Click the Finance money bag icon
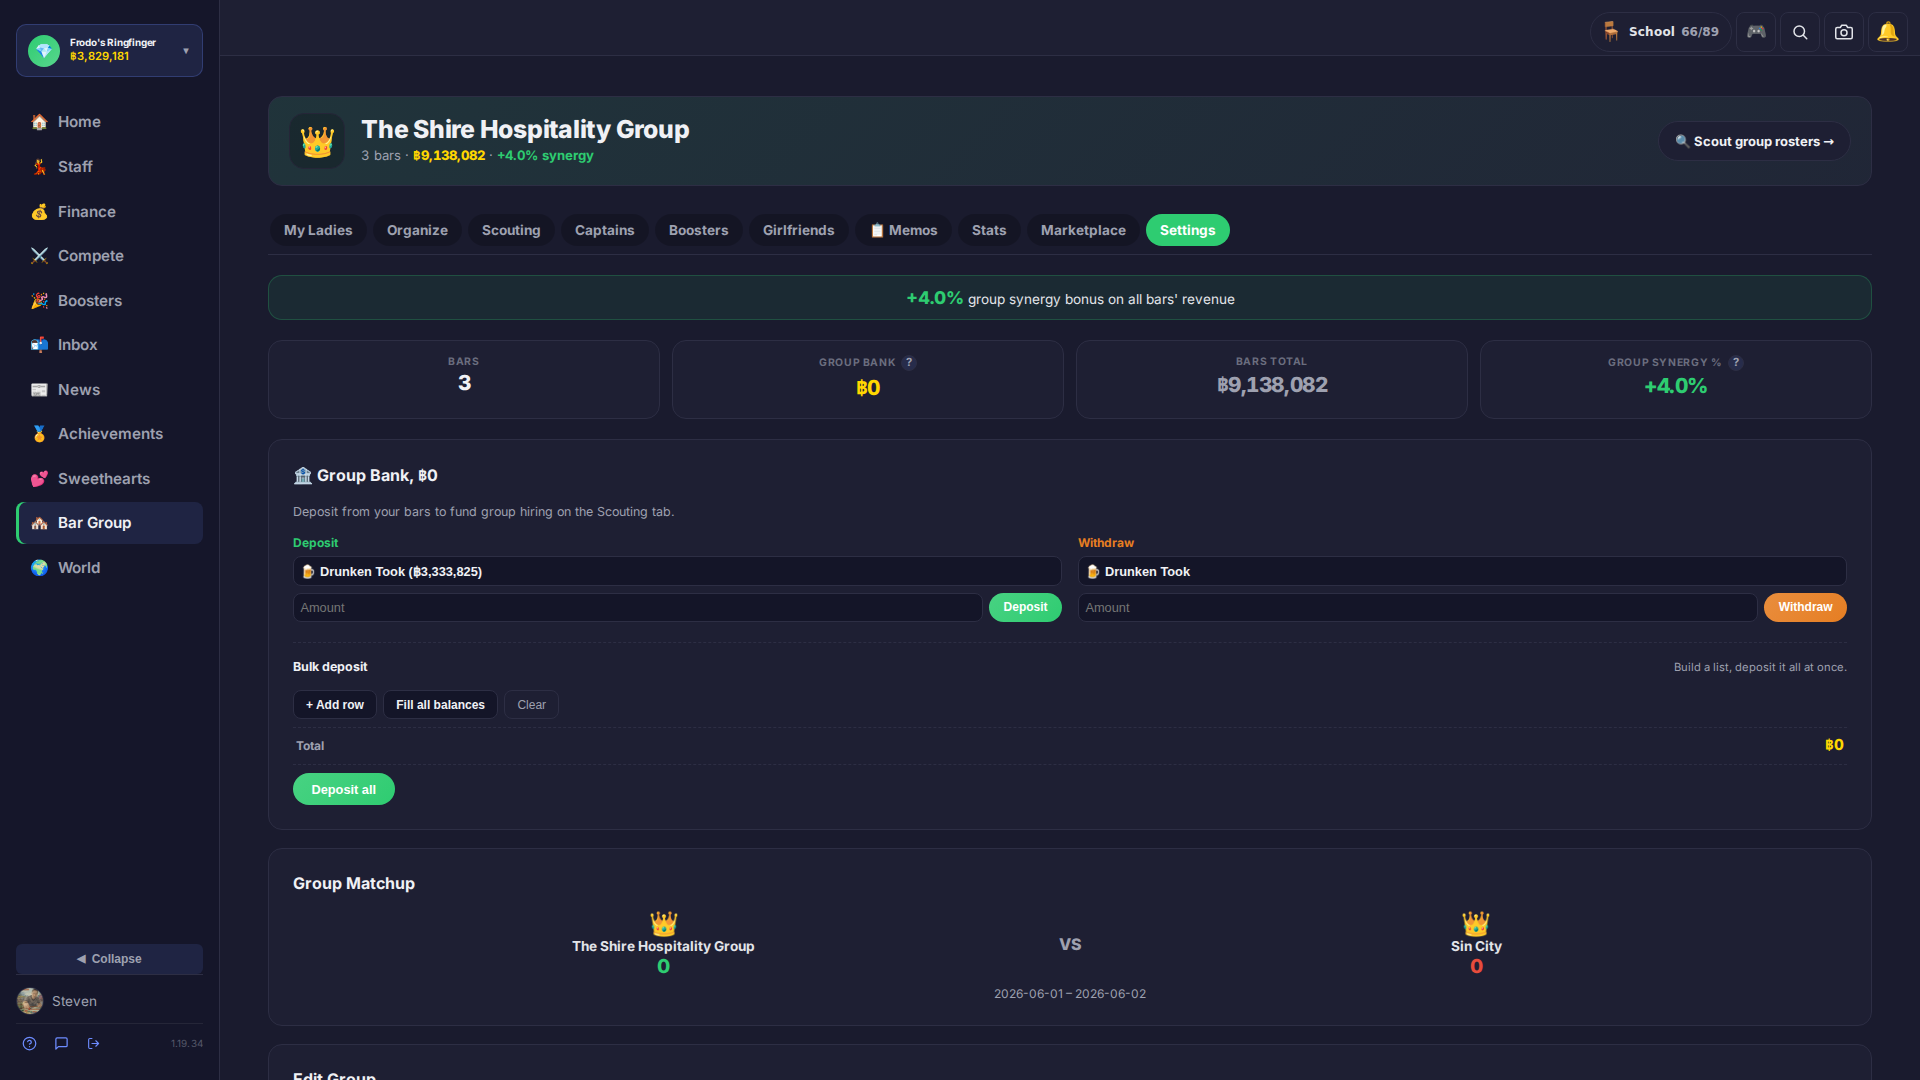The image size is (1920, 1080). click(x=39, y=212)
